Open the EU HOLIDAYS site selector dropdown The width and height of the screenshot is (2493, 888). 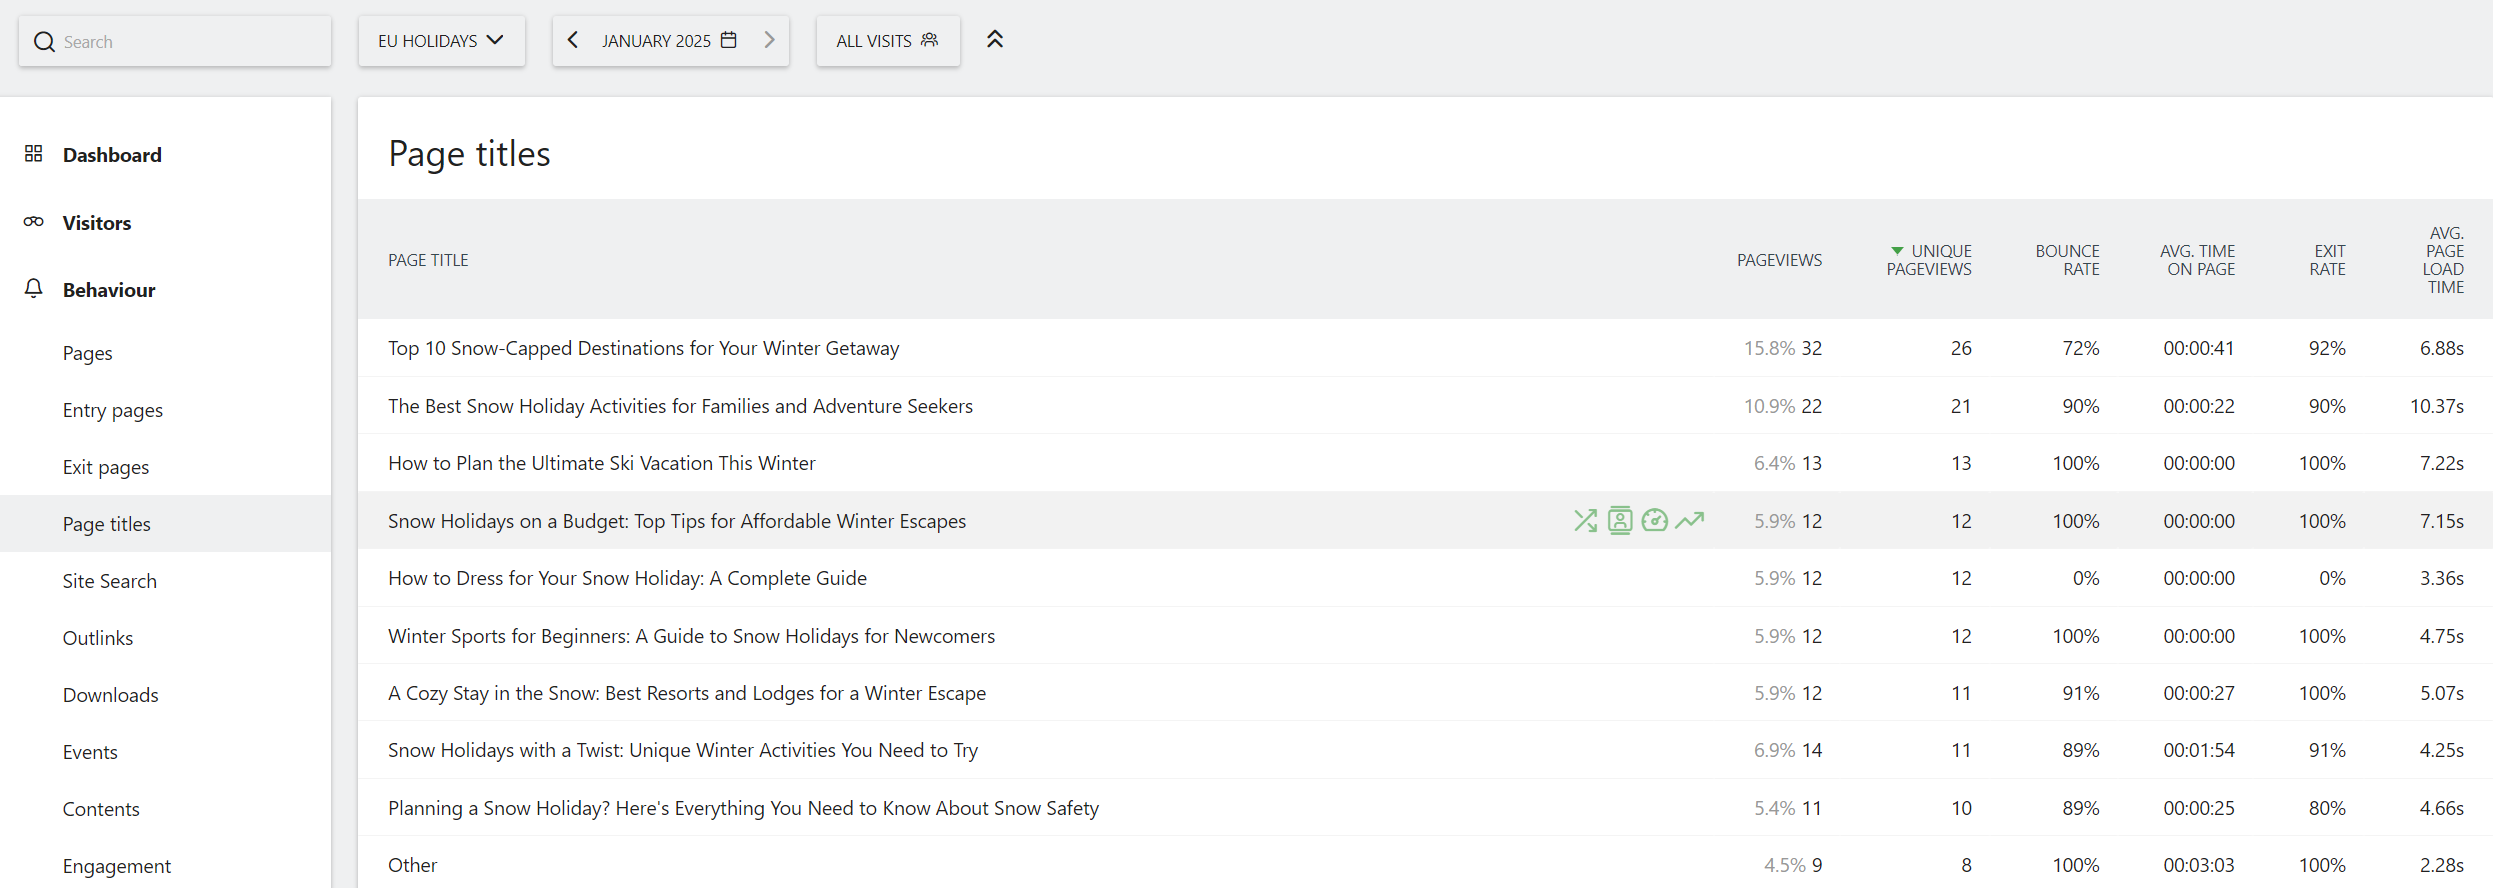click(441, 41)
